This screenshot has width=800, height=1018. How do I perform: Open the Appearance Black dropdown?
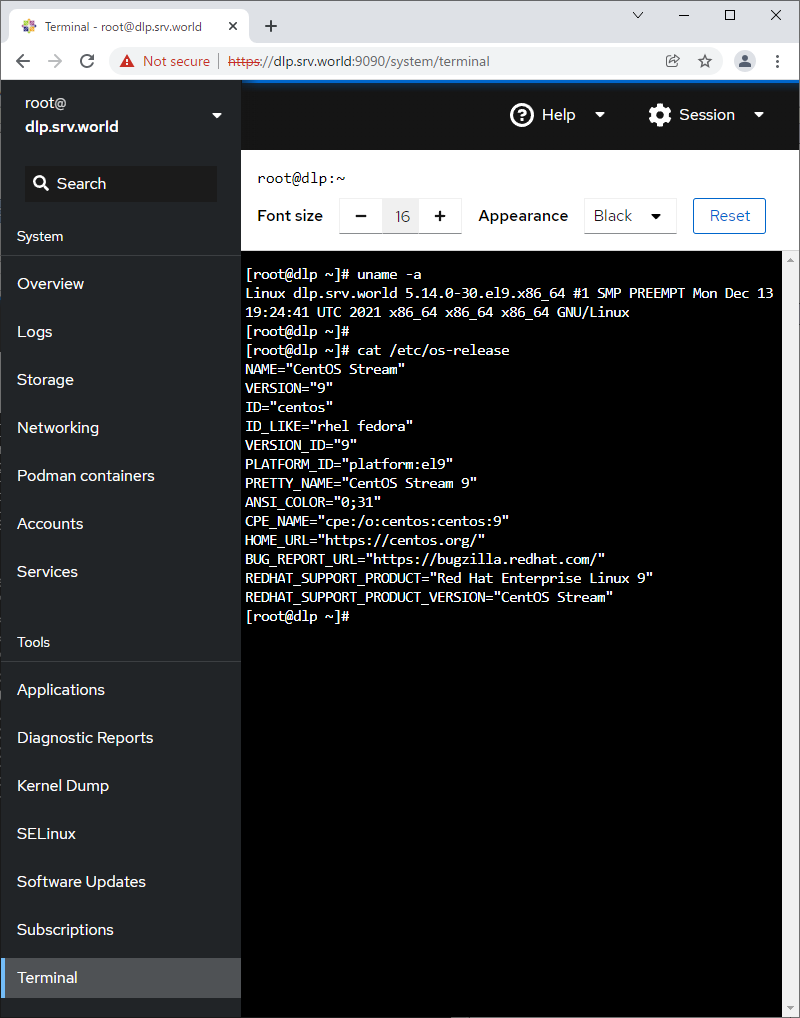[629, 216]
